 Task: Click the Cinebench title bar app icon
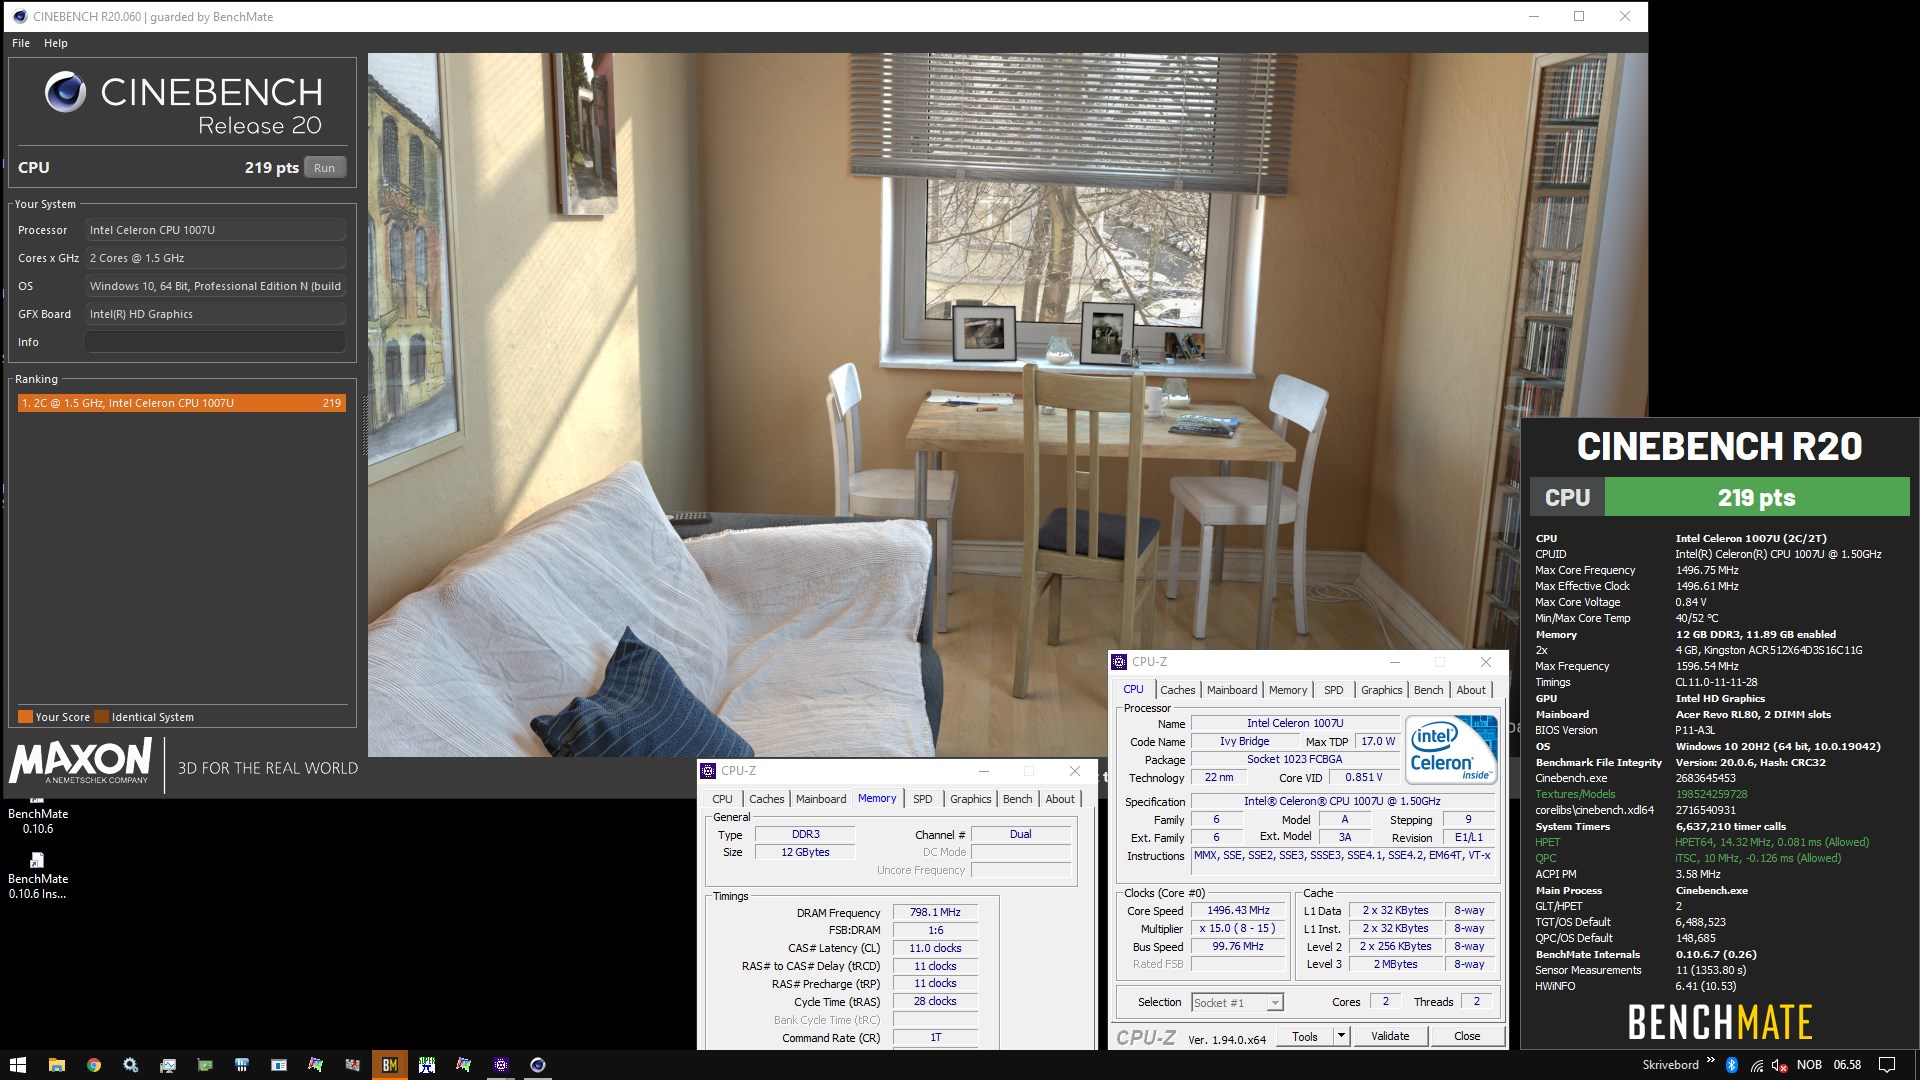tap(19, 16)
